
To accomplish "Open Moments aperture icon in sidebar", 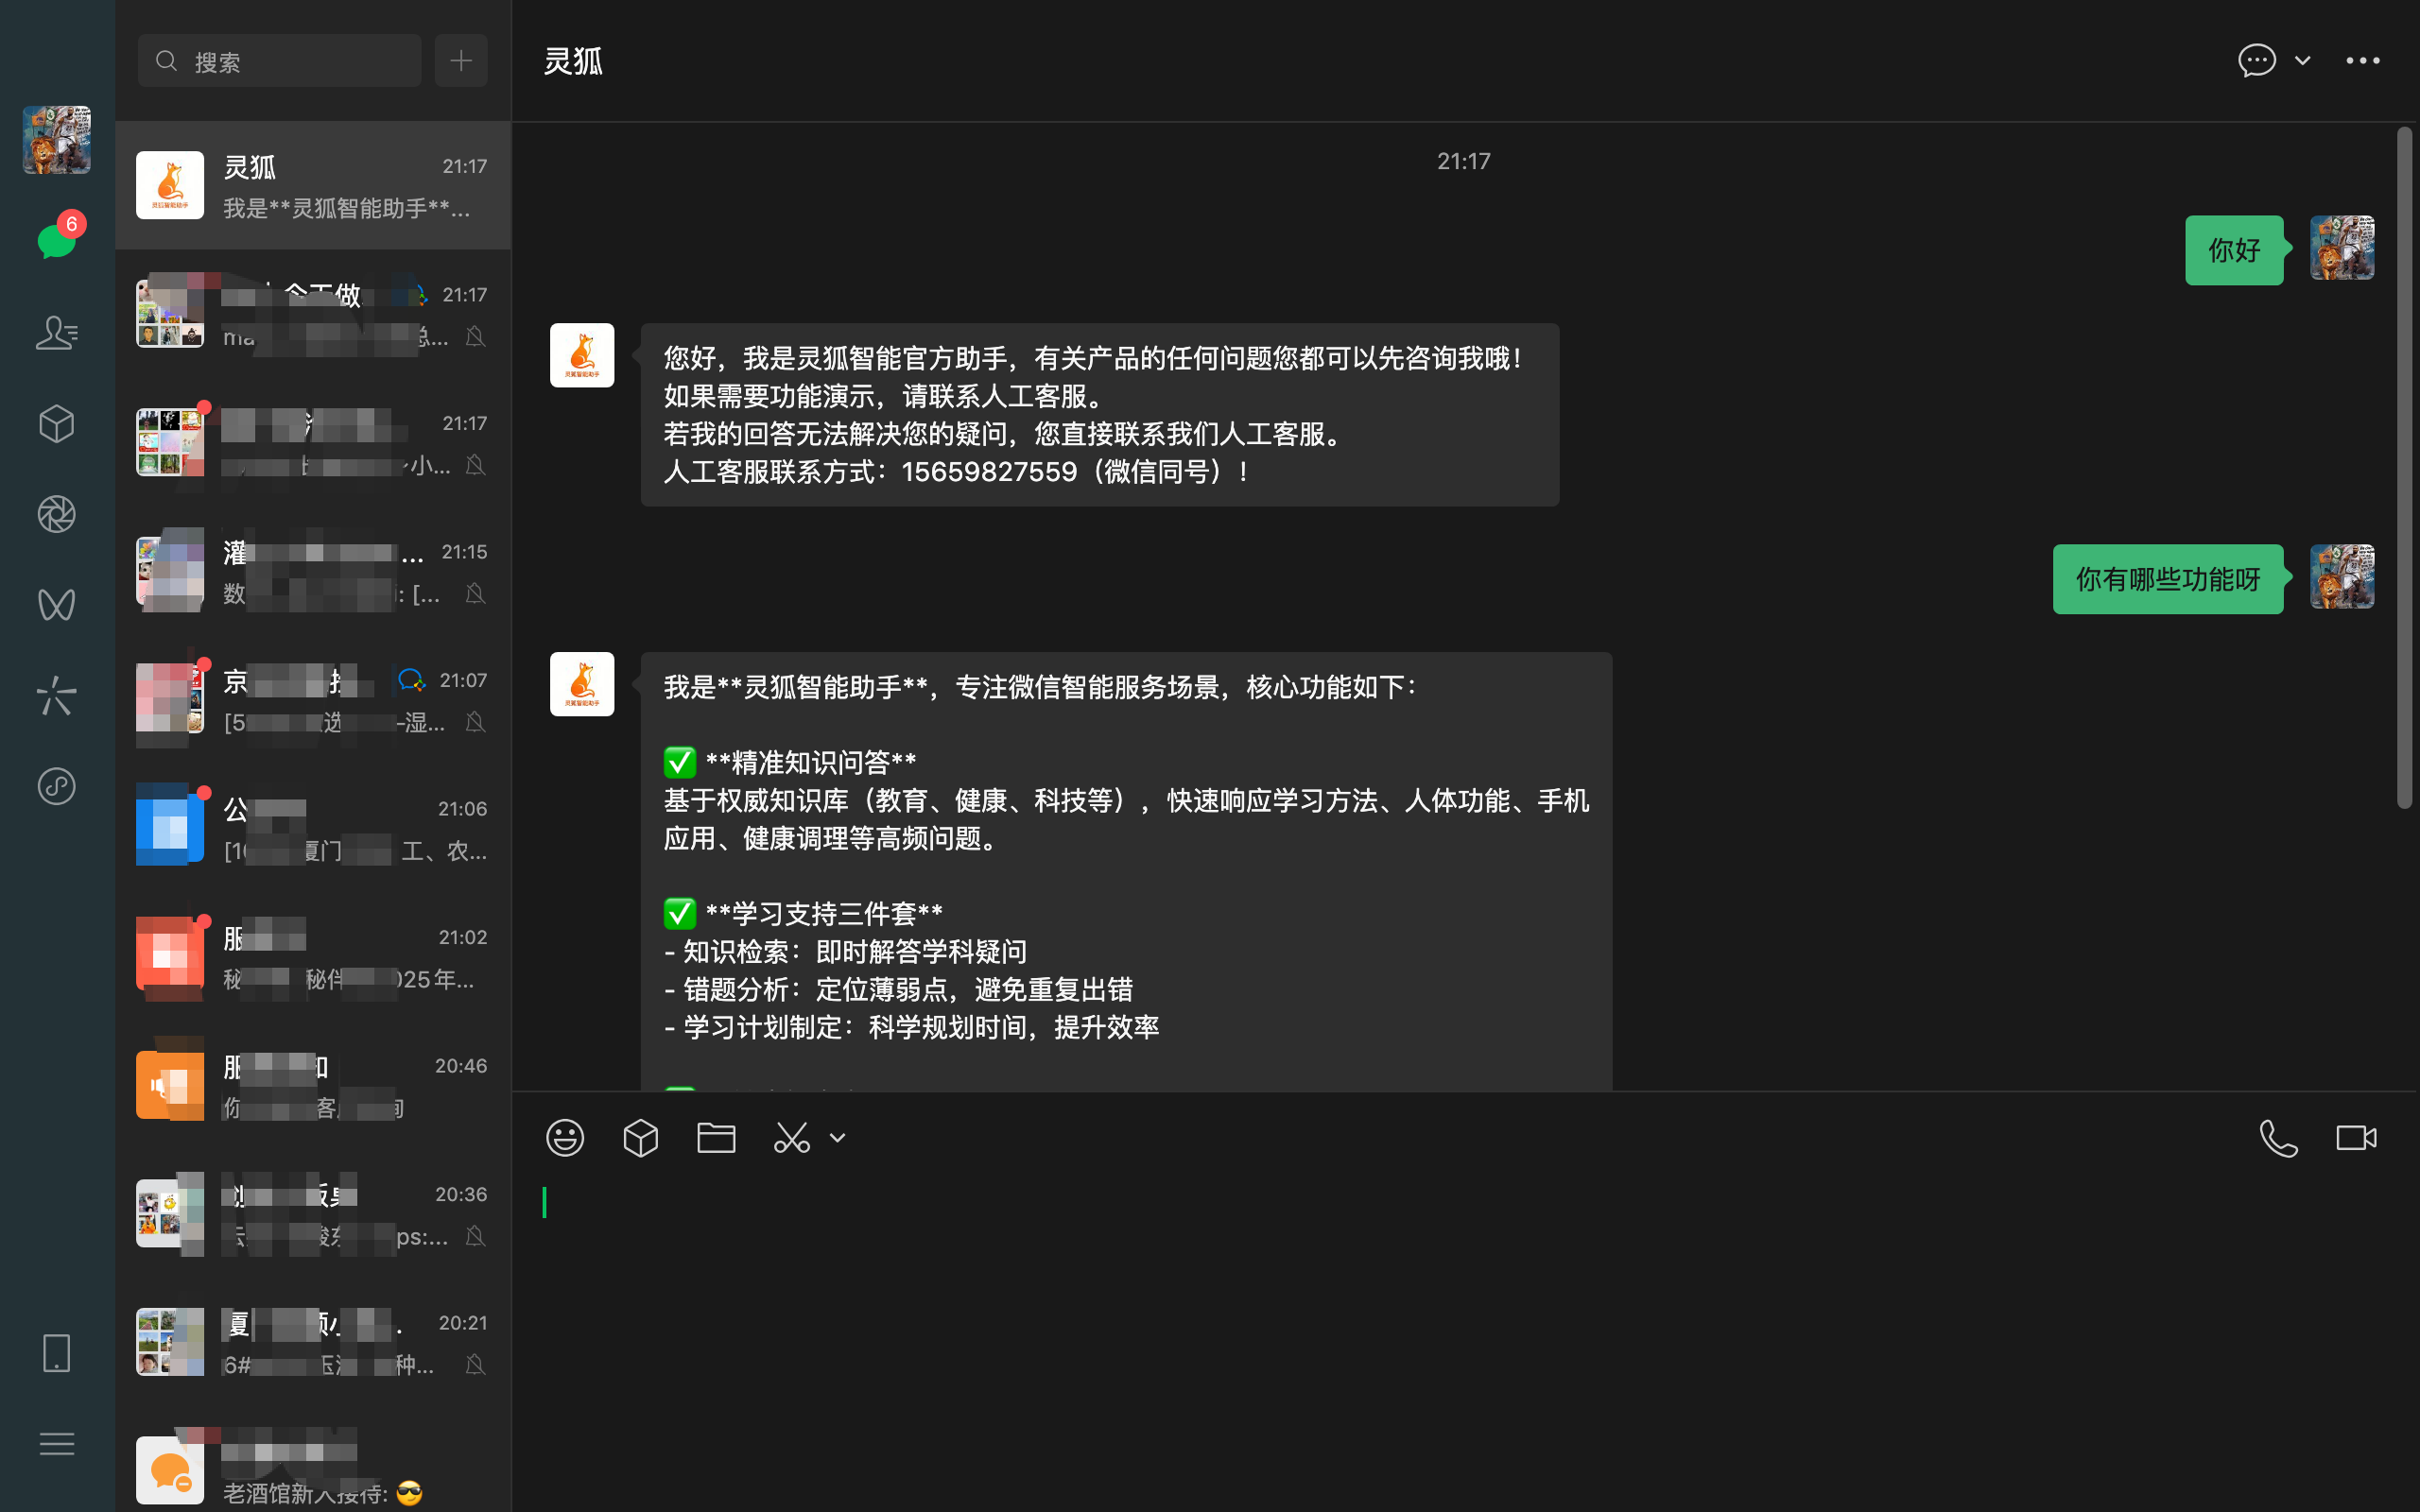I will (56, 514).
